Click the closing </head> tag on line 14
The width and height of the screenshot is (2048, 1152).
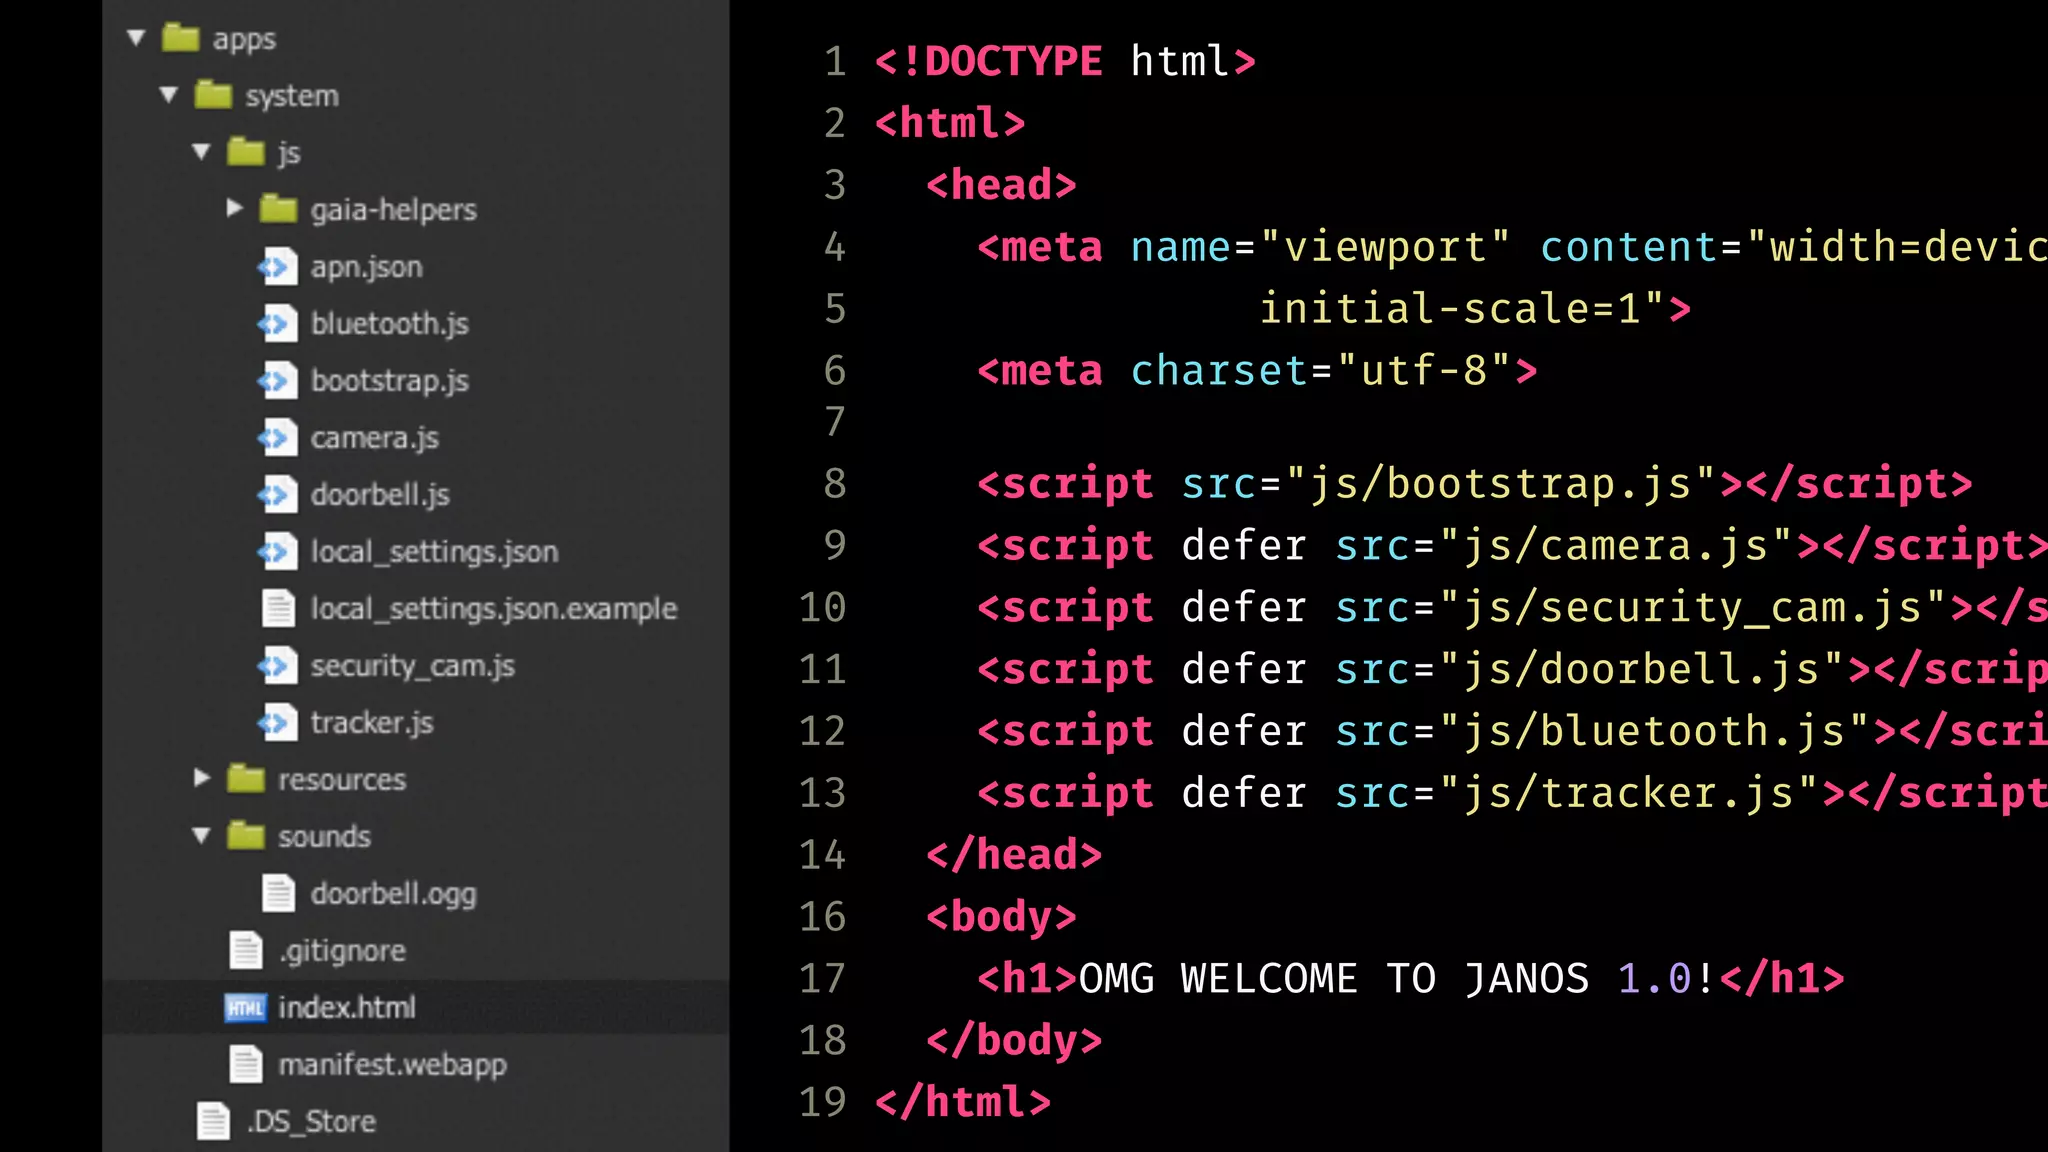pyautogui.click(x=1013, y=855)
